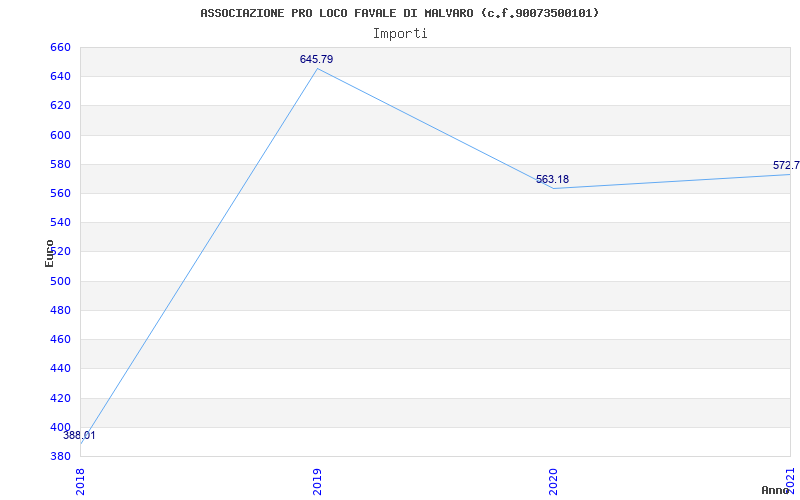Click the 500 y-axis value
The width and height of the screenshot is (800, 500).
(x=60, y=281)
